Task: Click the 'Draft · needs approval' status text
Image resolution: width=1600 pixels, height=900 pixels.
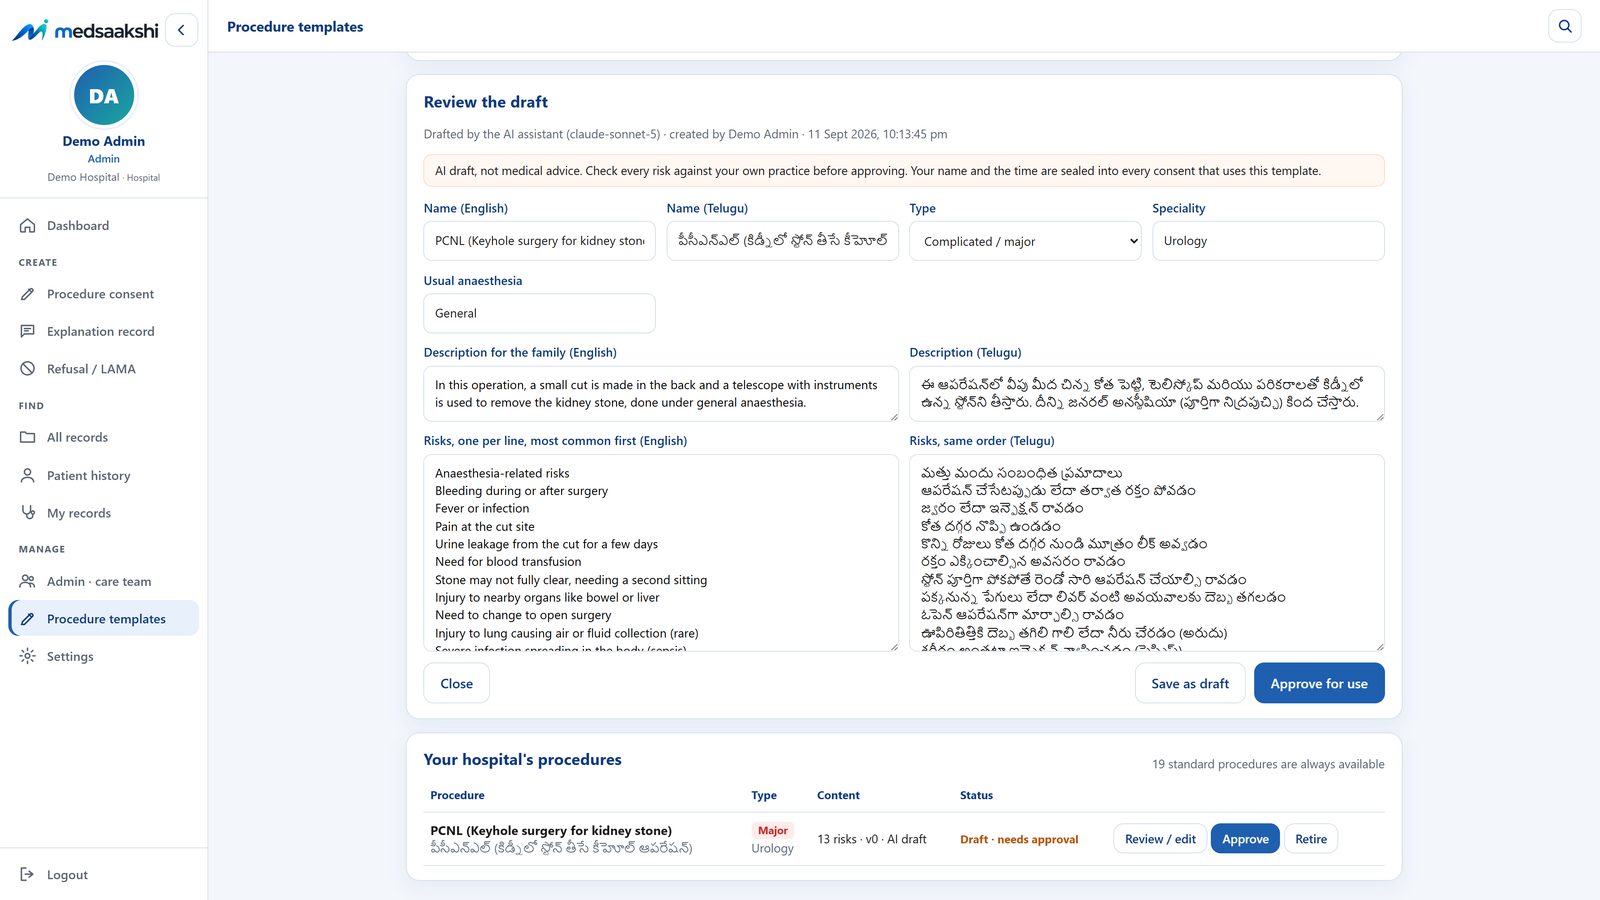Action: point(1019,839)
